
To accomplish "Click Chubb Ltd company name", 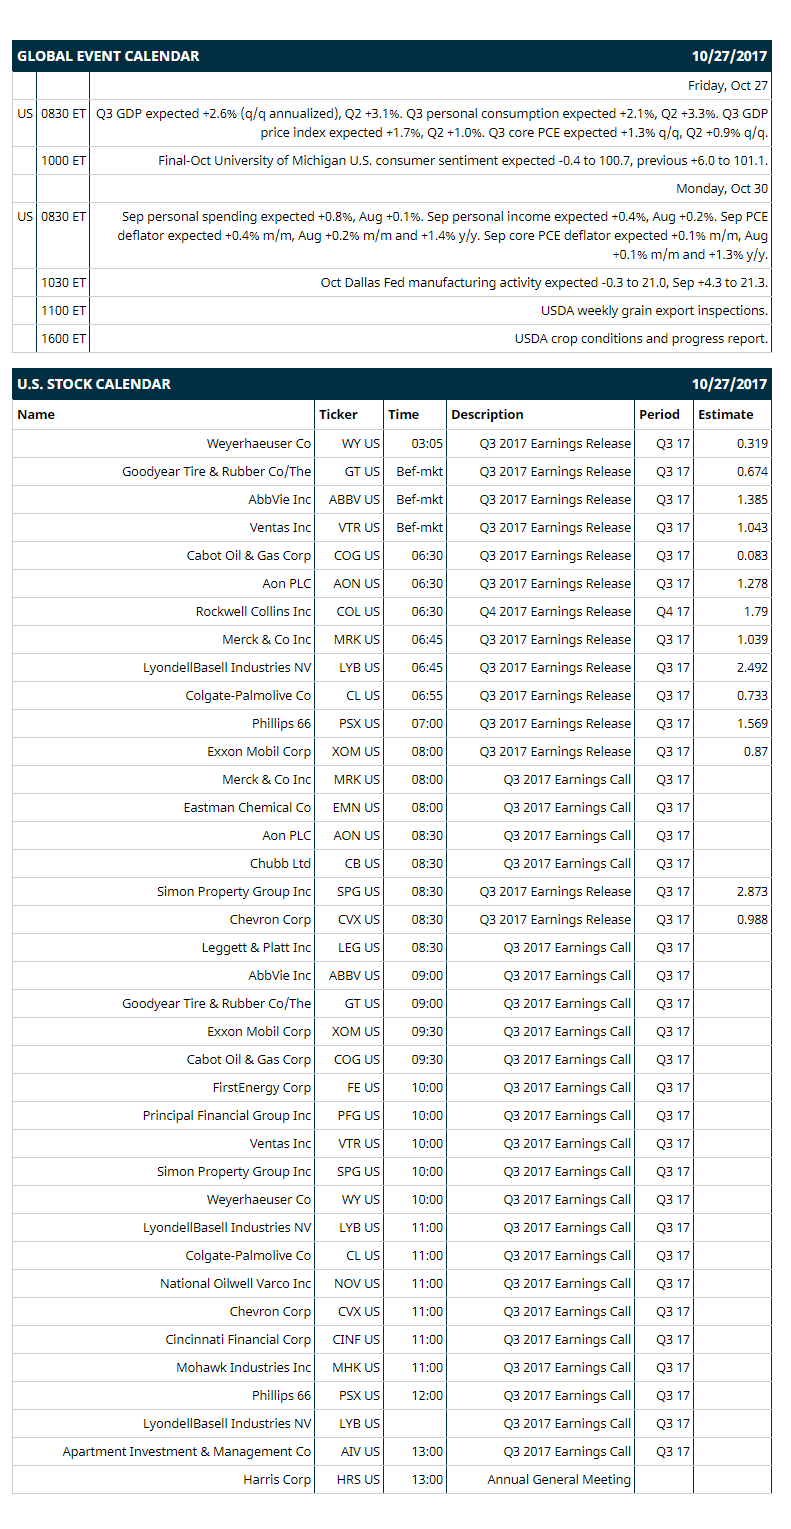I will pyautogui.click(x=281, y=863).
